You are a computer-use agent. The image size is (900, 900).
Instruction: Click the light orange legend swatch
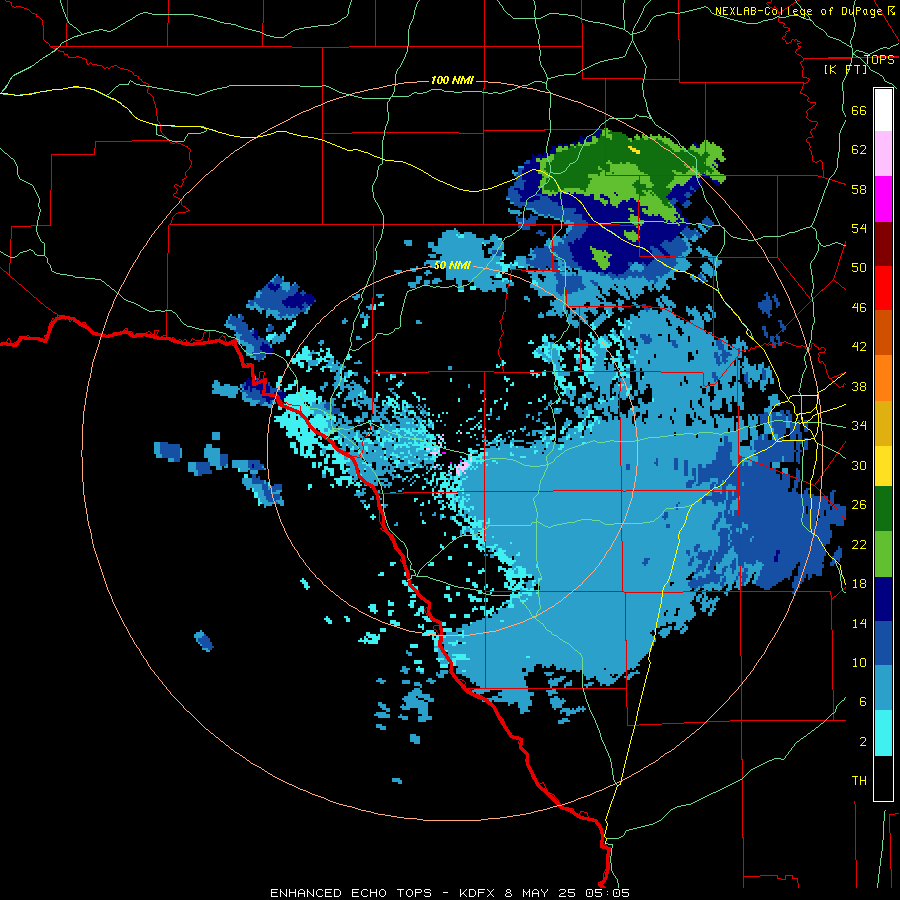[883, 378]
